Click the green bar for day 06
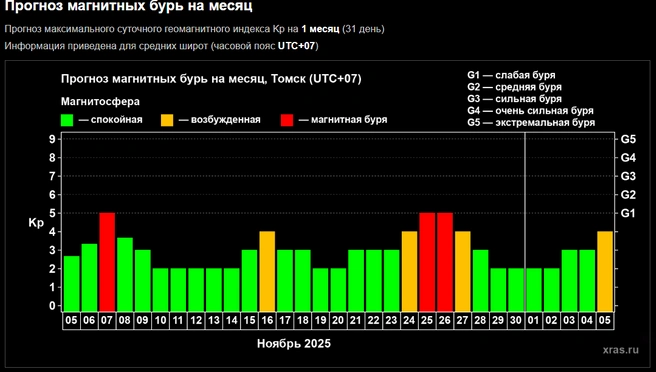 (x=89, y=277)
